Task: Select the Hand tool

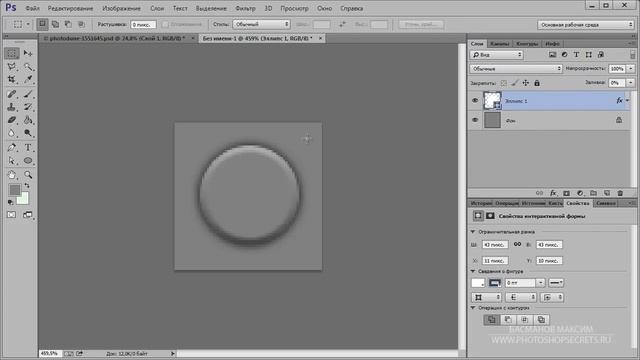Action: pos(12,175)
